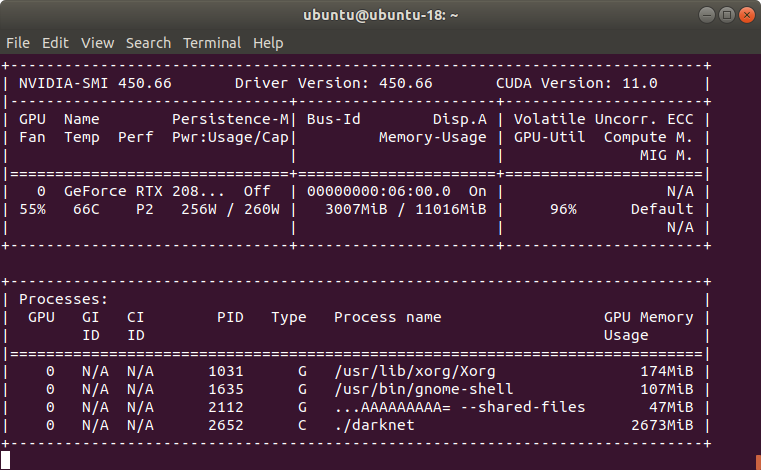This screenshot has height=470, width=761.
Task: Click the 47MiB memory usage value
Action: [x=671, y=407]
